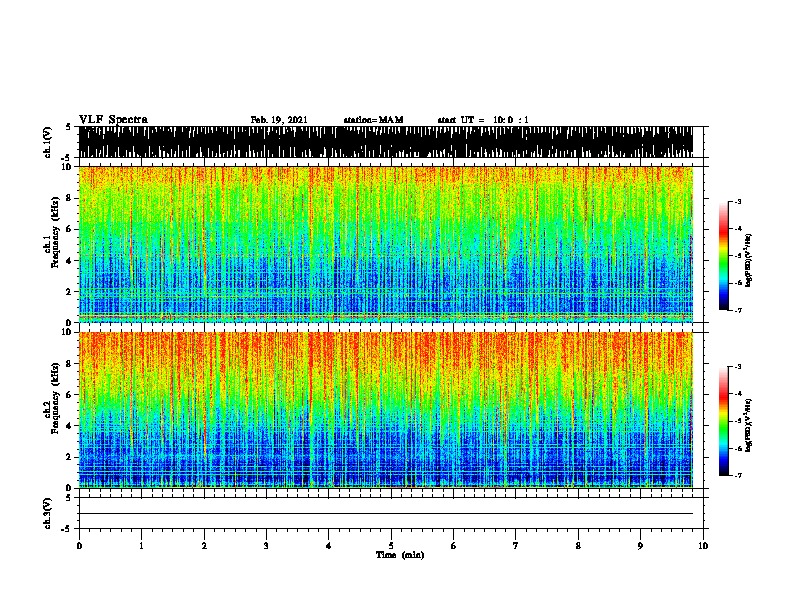The image size is (792, 612).
Task: Click the "2" kHz tick of ch.2 spectrogram
Action: pos(71,457)
